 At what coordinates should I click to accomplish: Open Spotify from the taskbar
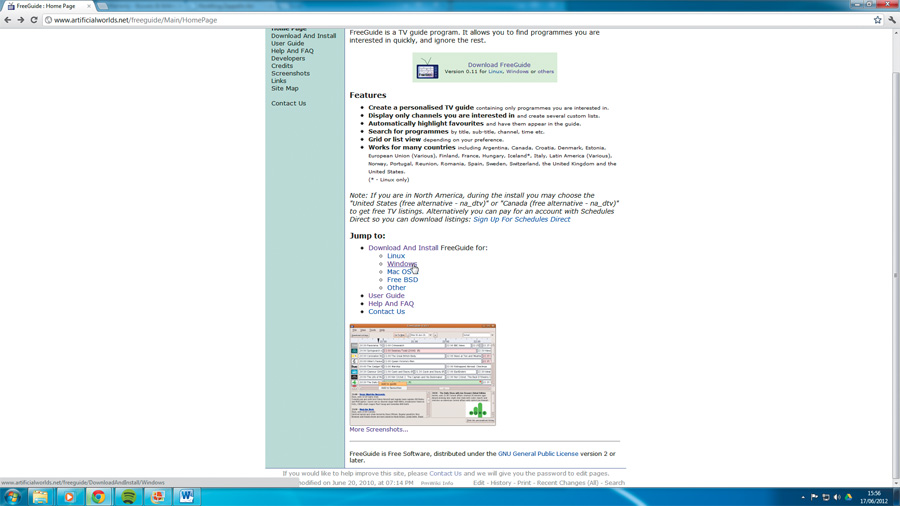tap(128, 497)
